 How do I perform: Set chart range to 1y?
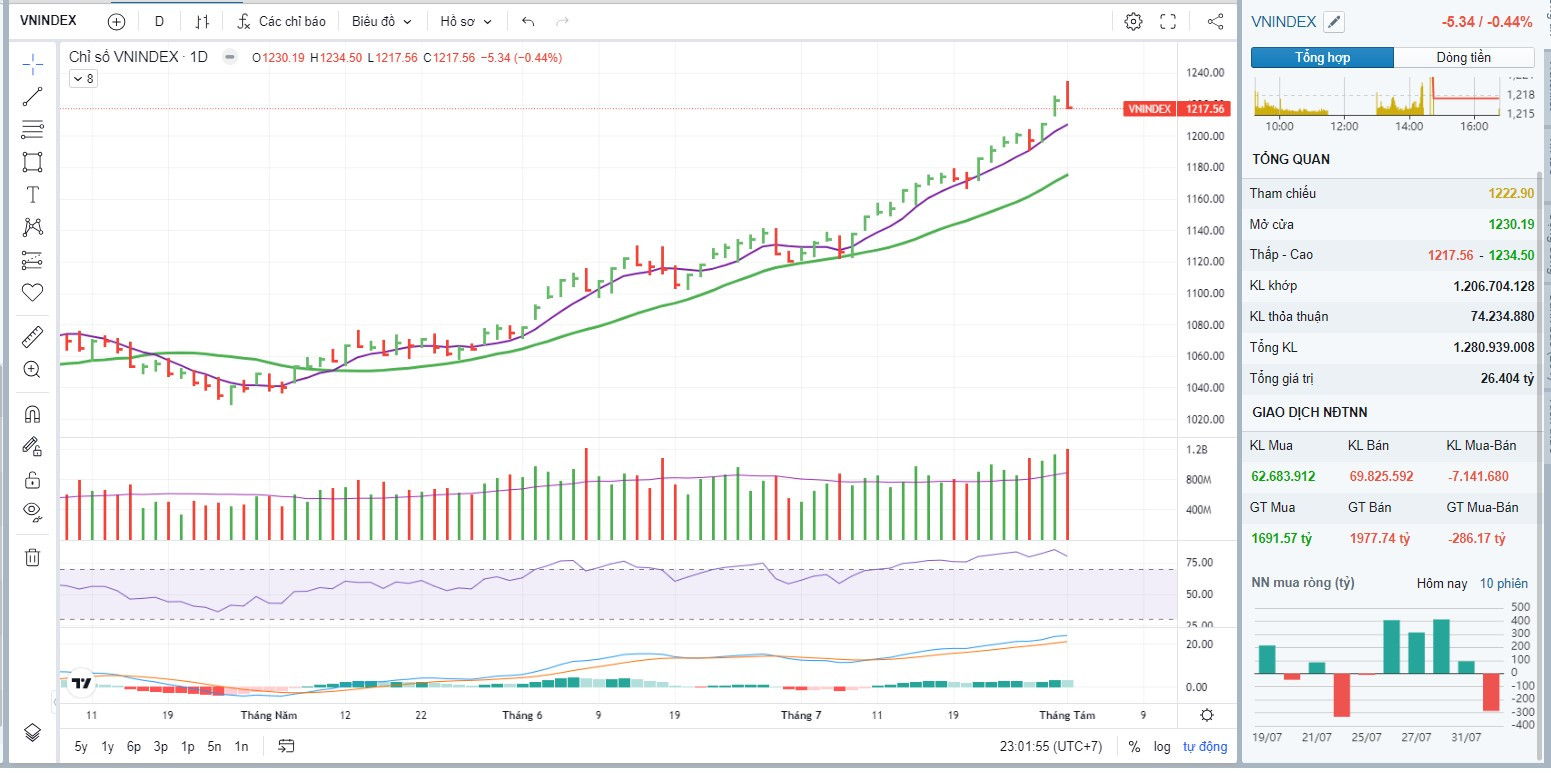(x=108, y=746)
